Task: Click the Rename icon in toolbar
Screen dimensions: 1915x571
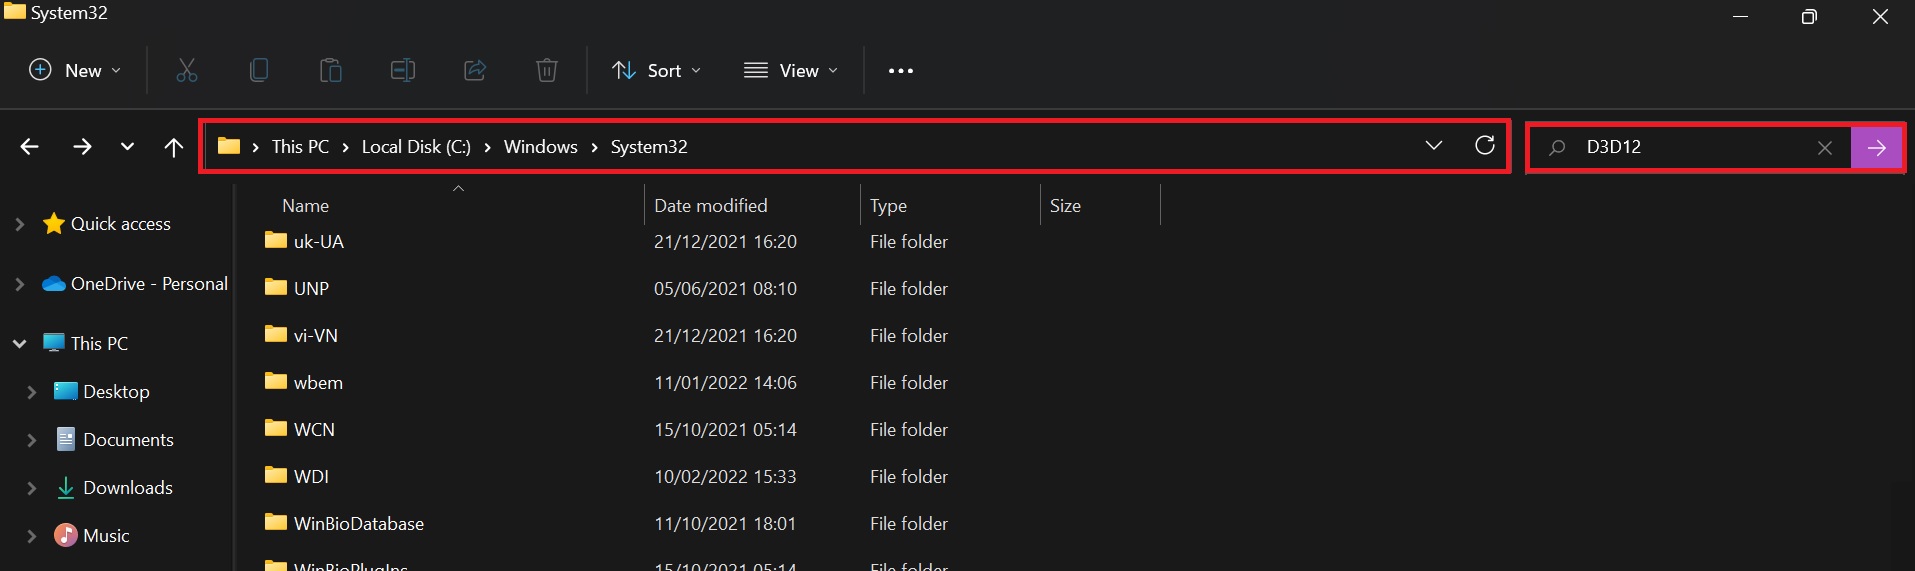Action: point(402,70)
